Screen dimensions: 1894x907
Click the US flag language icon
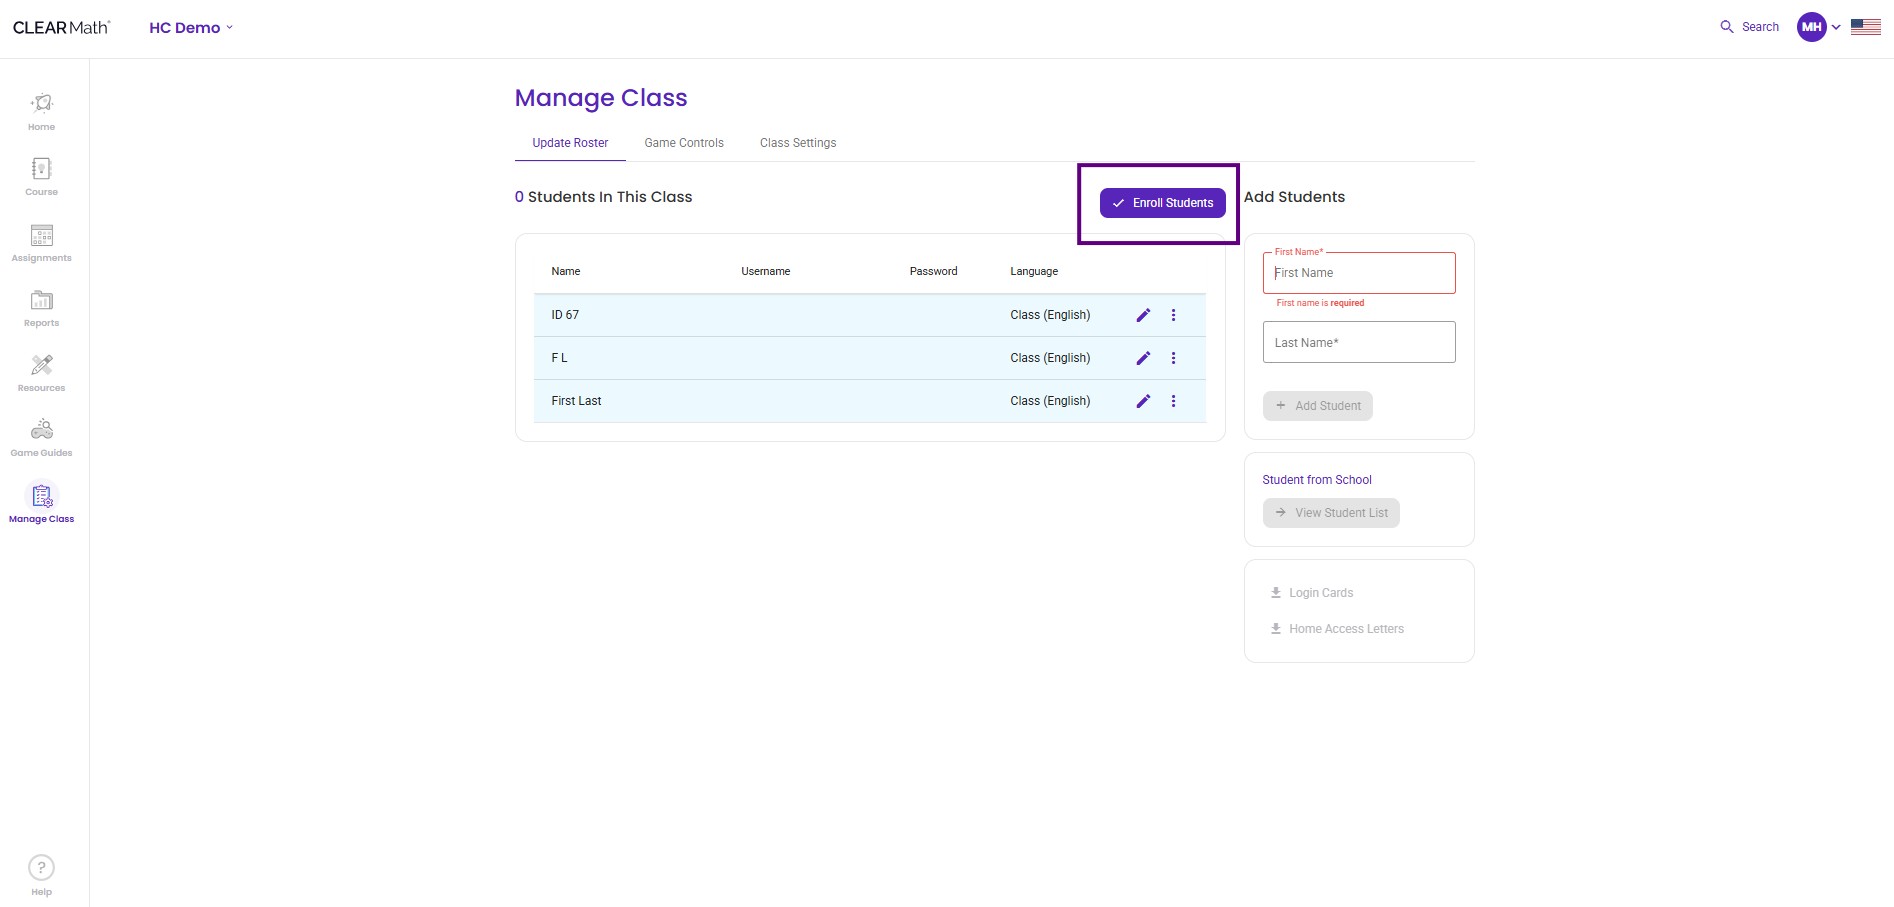1866,26
